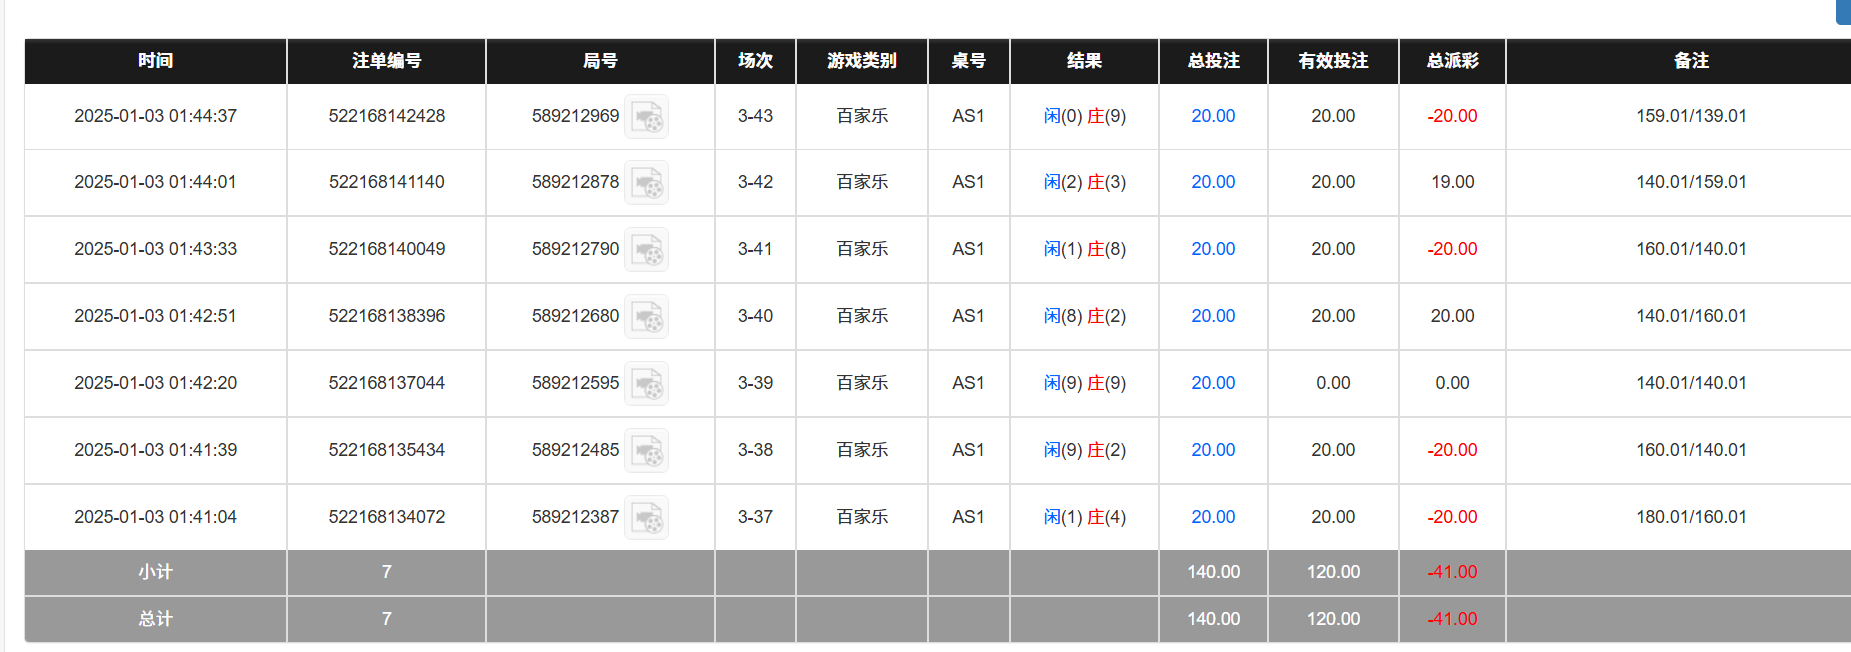1851x652 pixels.
Task: Open video replay for round 589212595
Action: (646, 383)
